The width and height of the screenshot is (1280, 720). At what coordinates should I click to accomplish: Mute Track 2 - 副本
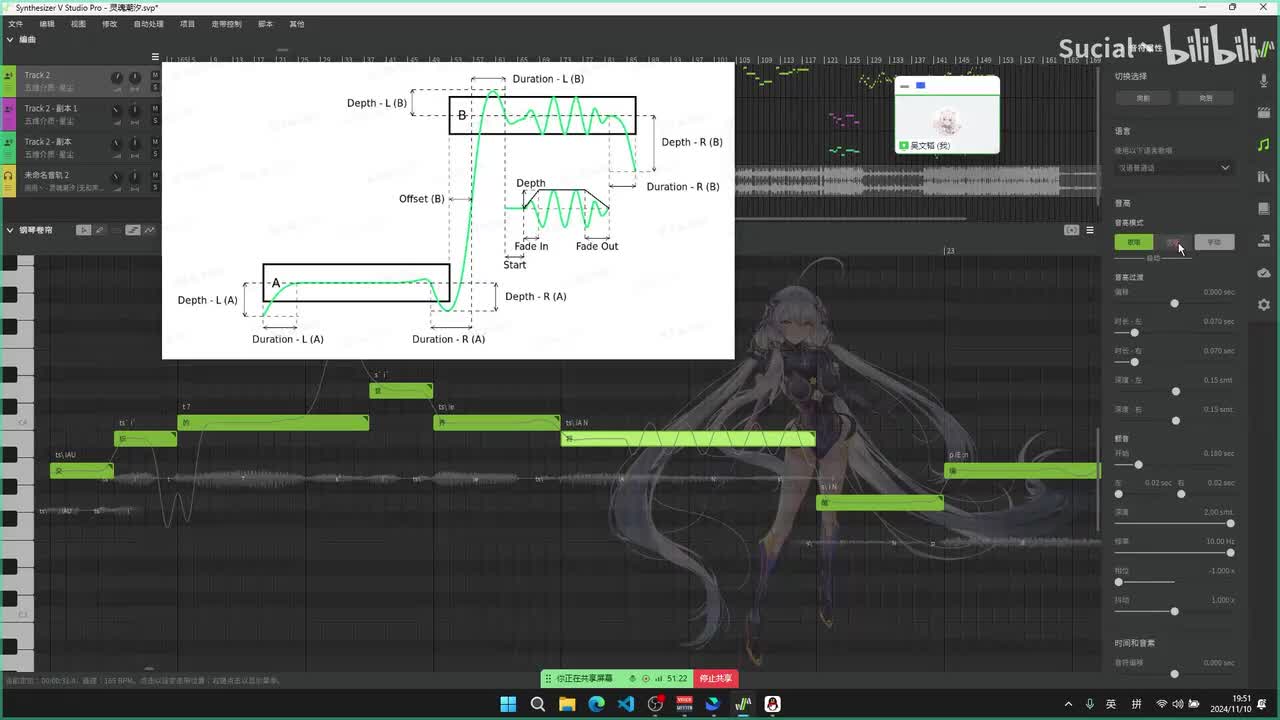point(155,141)
